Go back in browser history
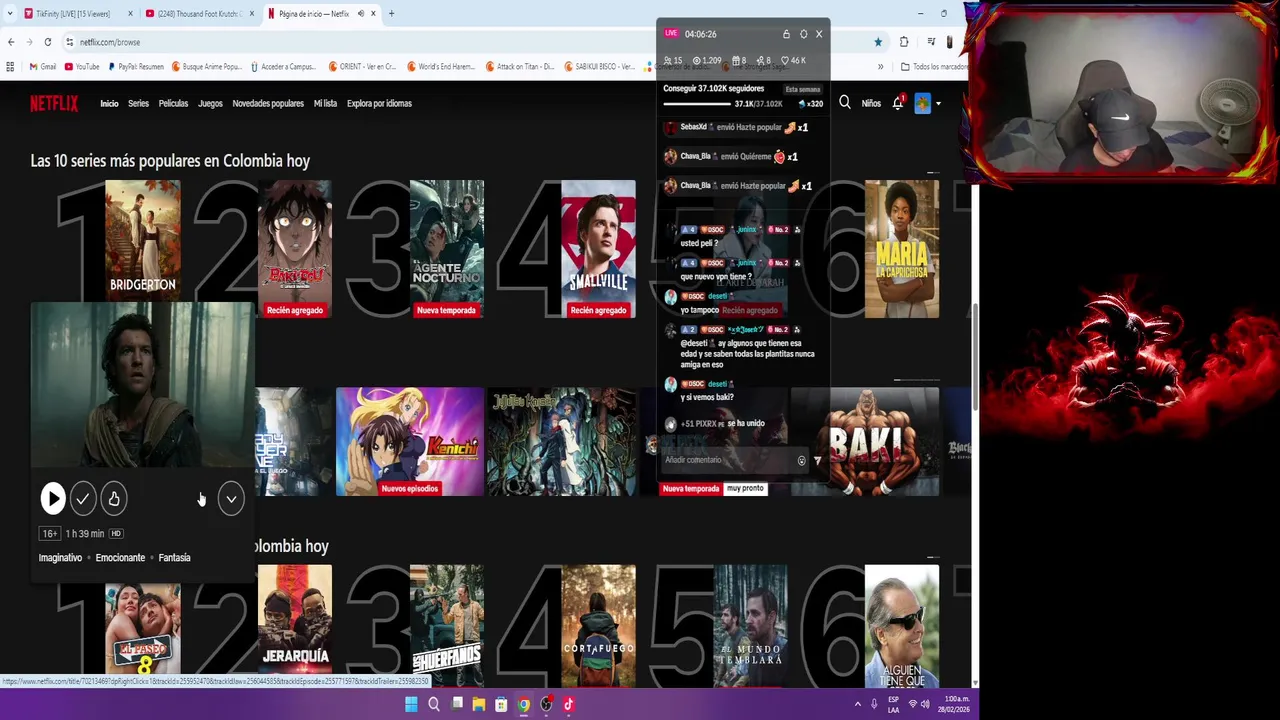1280x720 pixels. 11,42
